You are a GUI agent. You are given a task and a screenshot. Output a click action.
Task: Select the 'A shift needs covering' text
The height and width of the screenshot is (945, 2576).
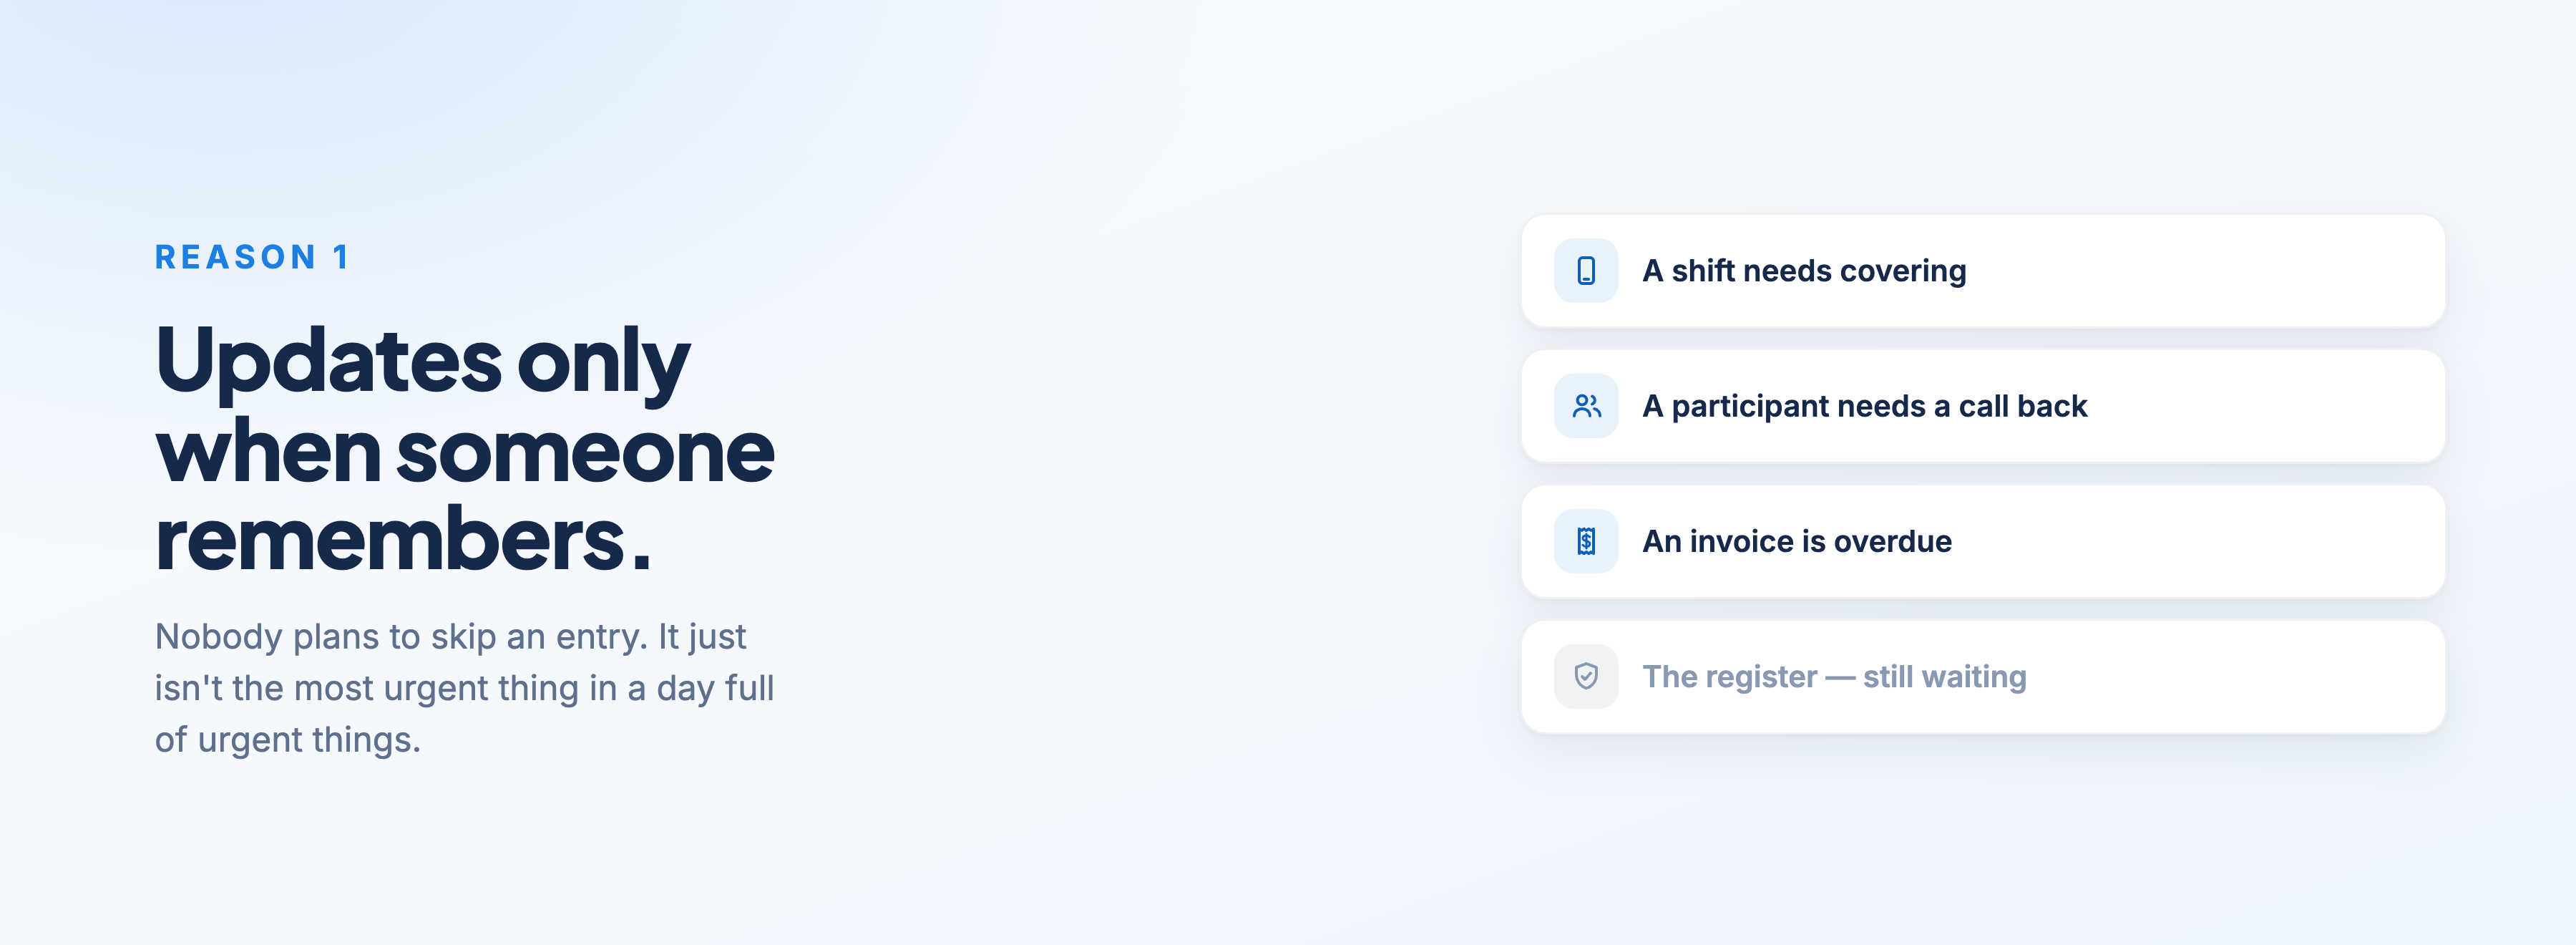click(x=1804, y=271)
